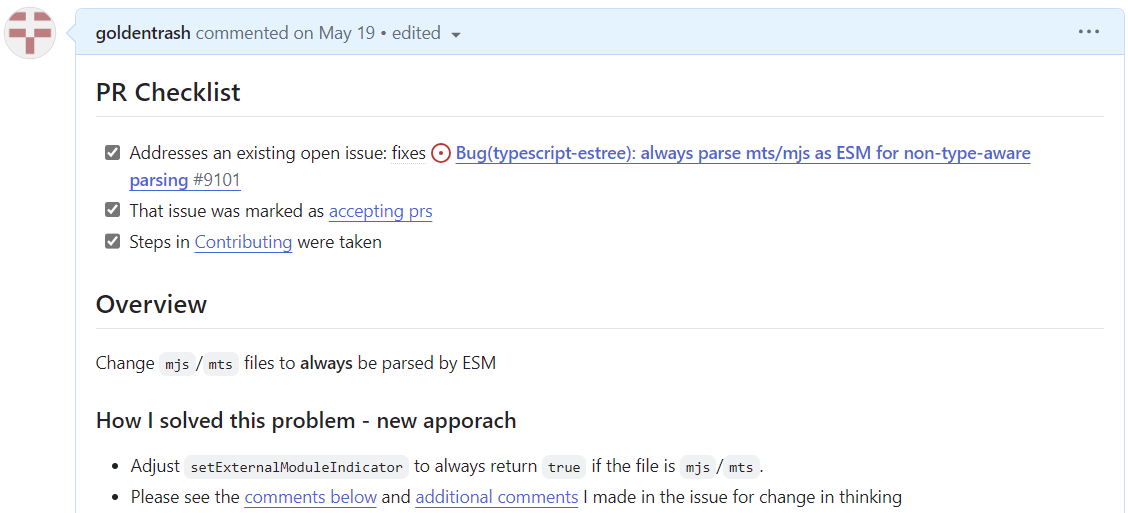Open the goldentrash username profile link
The width and height of the screenshot is (1128, 513).
coord(143,33)
